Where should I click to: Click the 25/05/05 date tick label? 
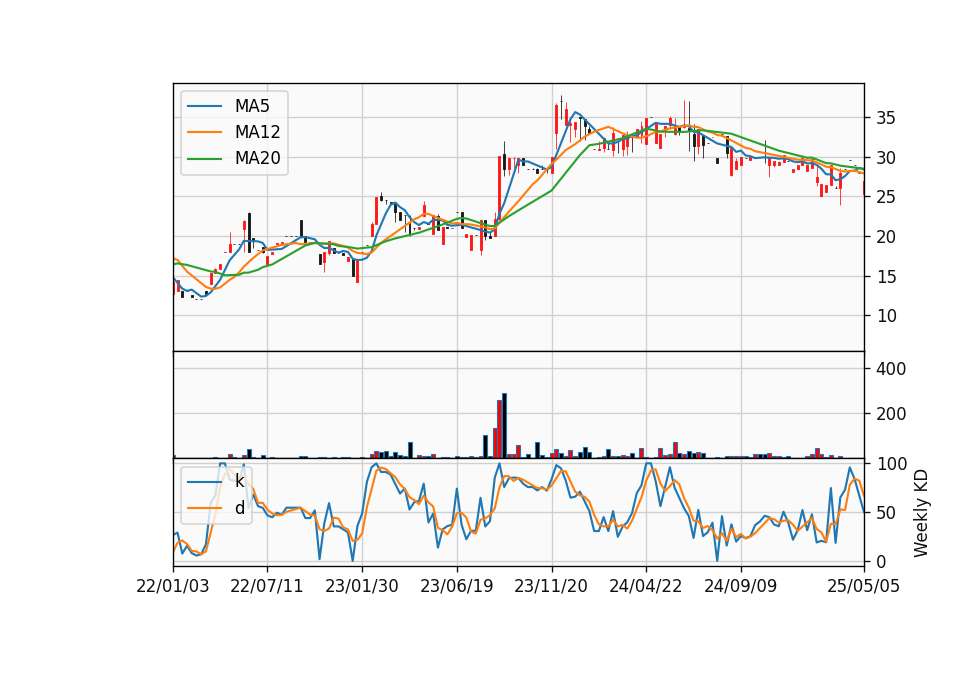click(864, 586)
